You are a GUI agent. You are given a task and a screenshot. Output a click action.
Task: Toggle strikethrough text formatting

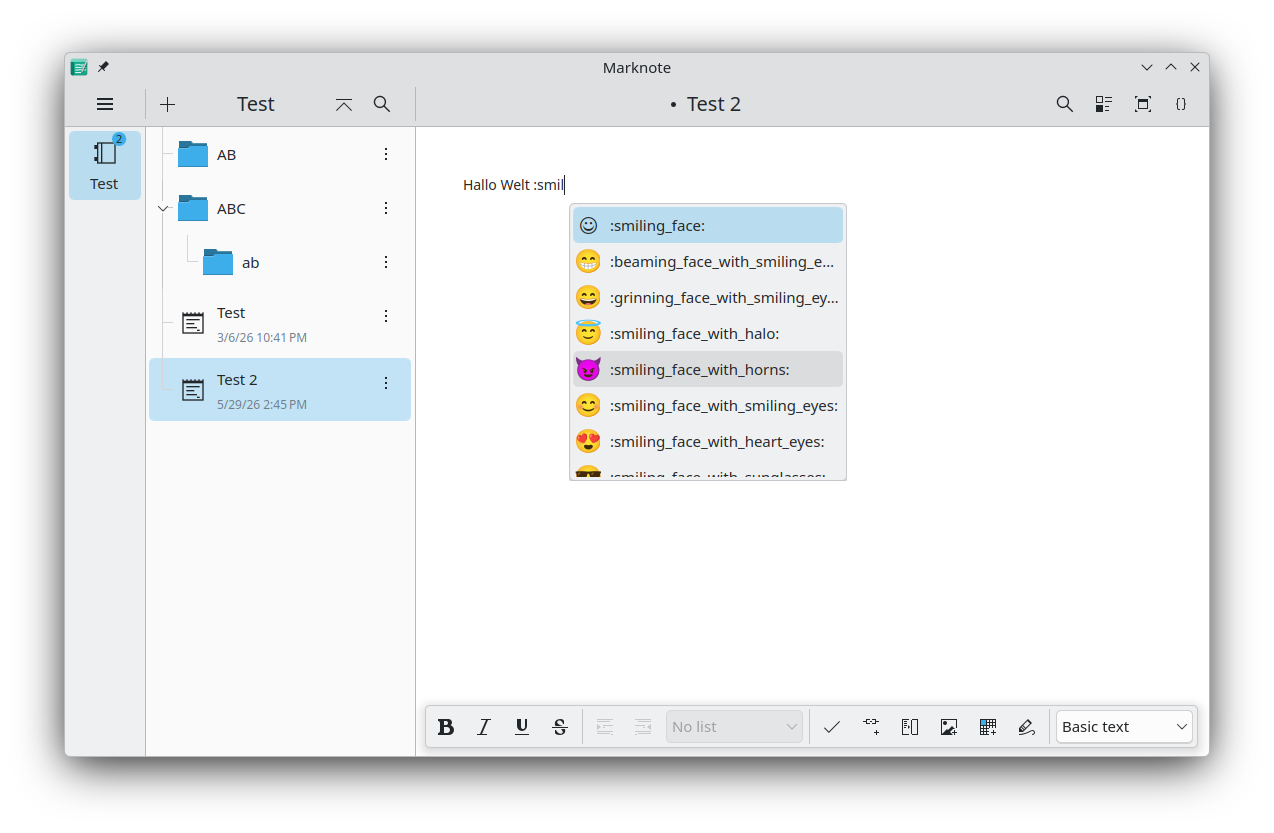(x=560, y=727)
